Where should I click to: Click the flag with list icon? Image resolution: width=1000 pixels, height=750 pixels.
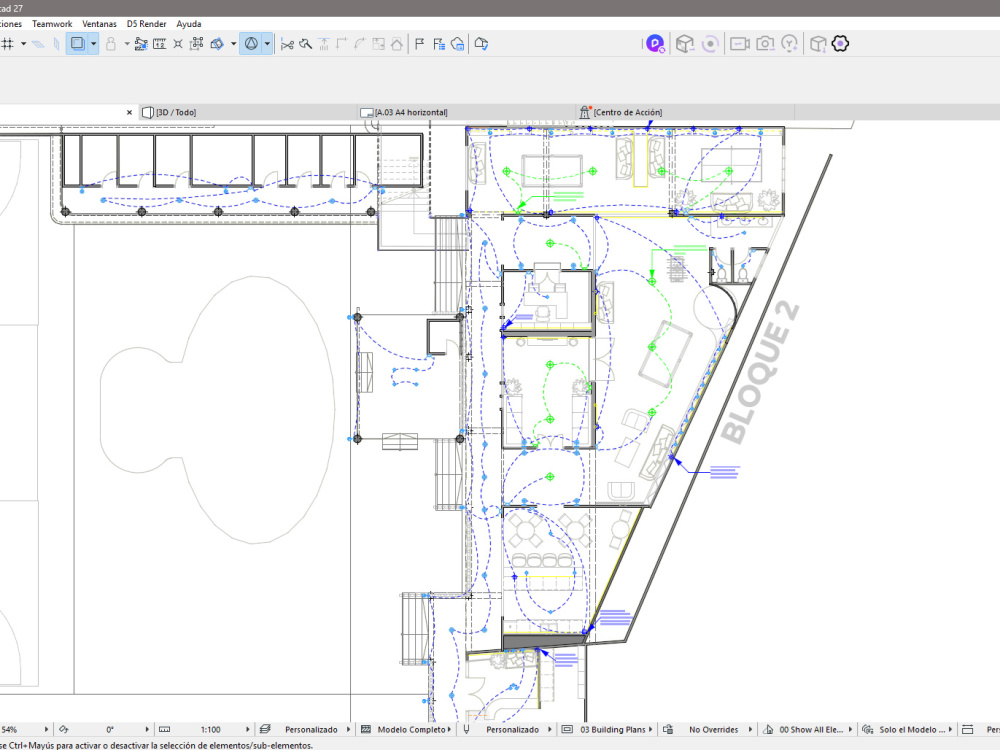[x=439, y=44]
